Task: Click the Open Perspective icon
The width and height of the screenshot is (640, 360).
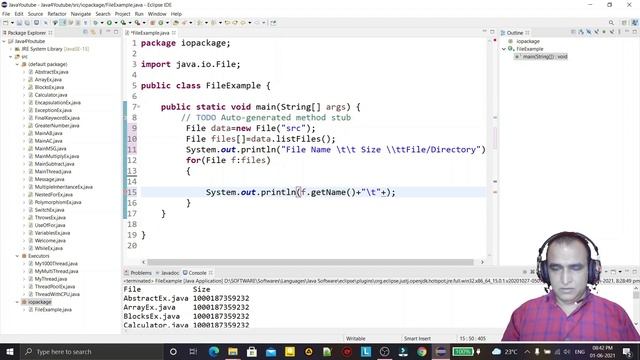Action: coord(624,23)
